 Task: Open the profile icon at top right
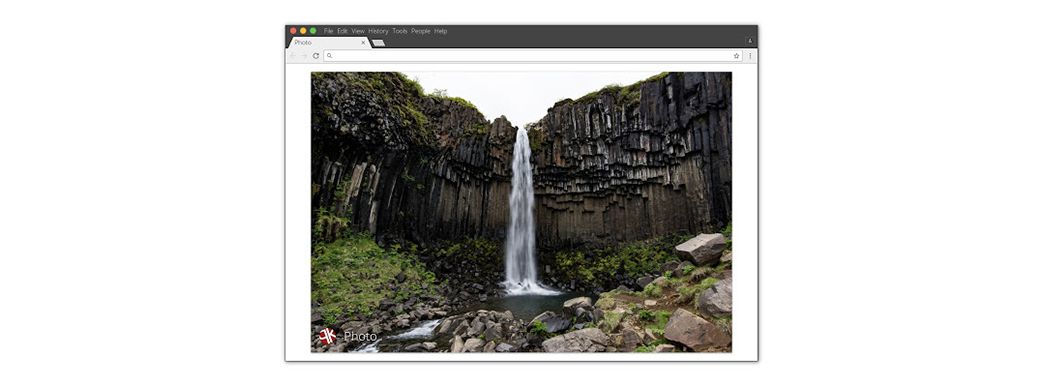pos(750,41)
